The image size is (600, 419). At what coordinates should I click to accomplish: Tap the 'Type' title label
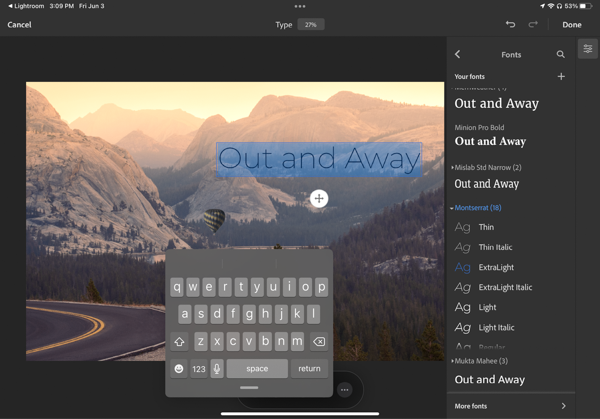[x=284, y=25]
